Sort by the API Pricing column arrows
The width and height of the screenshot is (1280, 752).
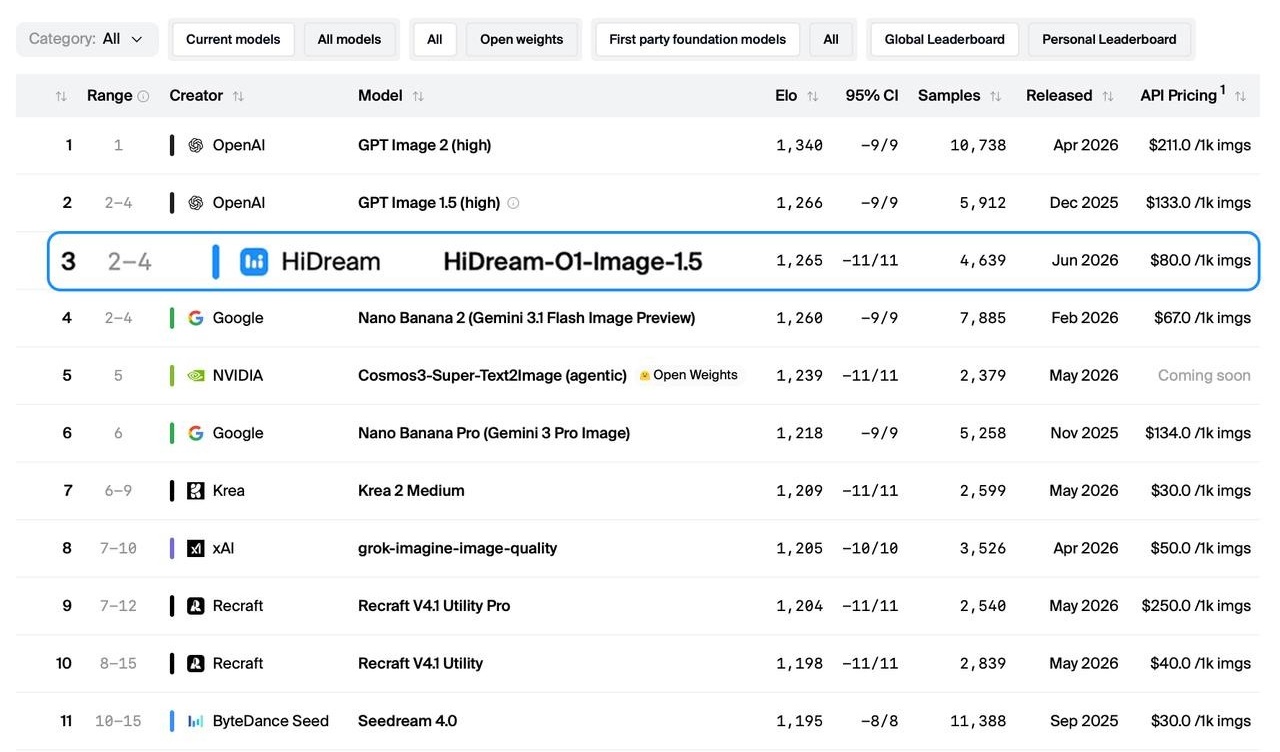coord(1240,96)
